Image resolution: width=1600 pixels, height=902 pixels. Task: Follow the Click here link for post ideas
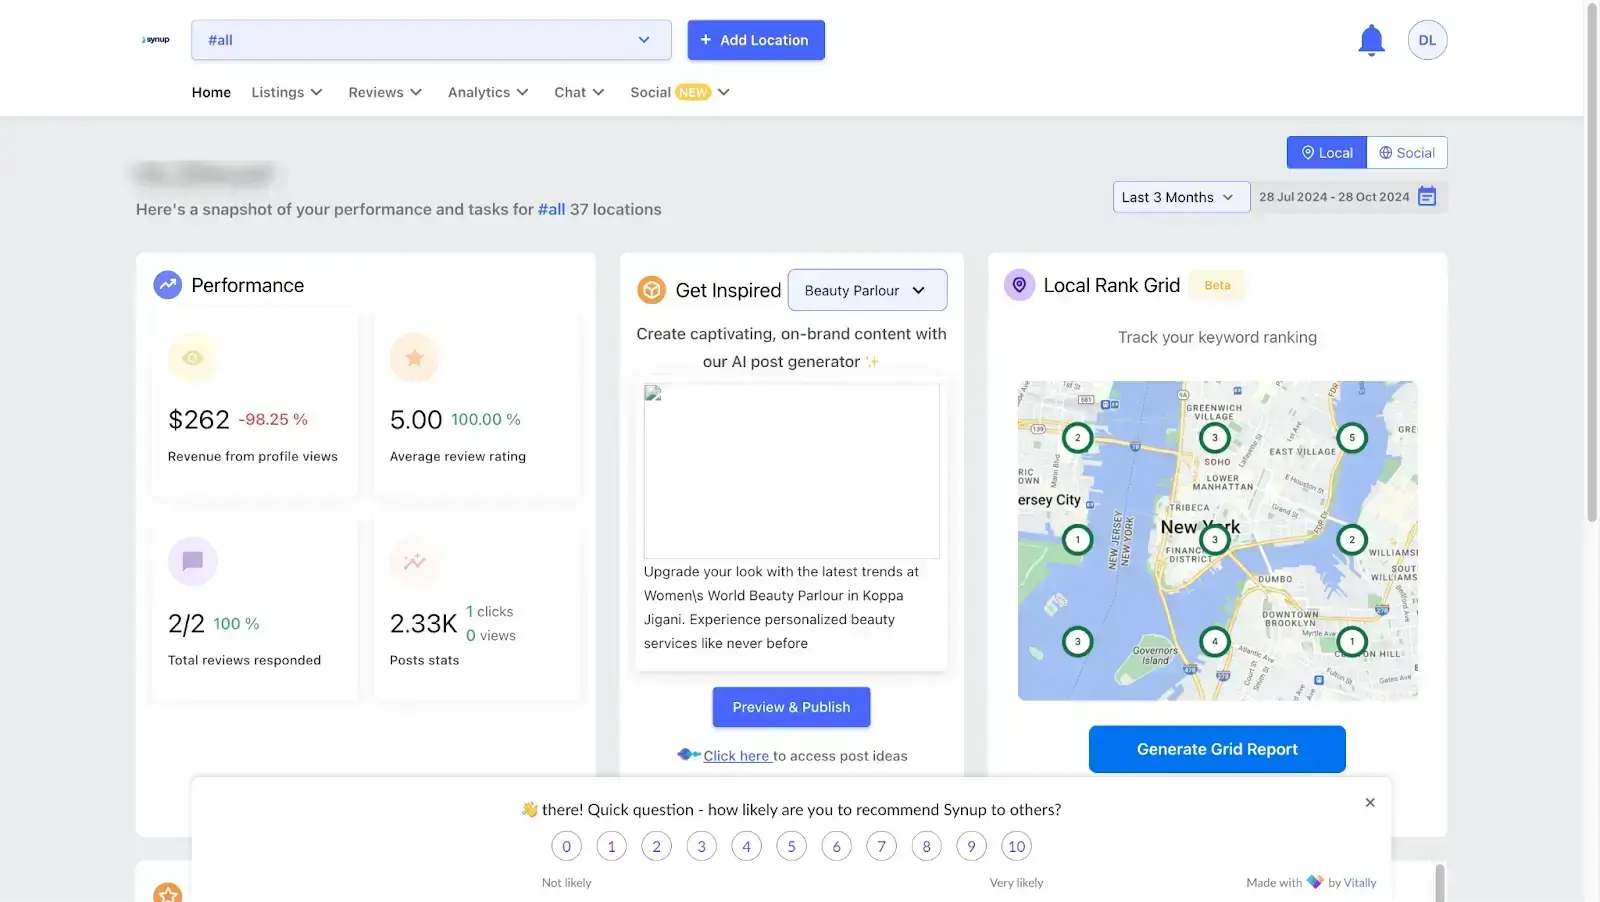click(737, 756)
